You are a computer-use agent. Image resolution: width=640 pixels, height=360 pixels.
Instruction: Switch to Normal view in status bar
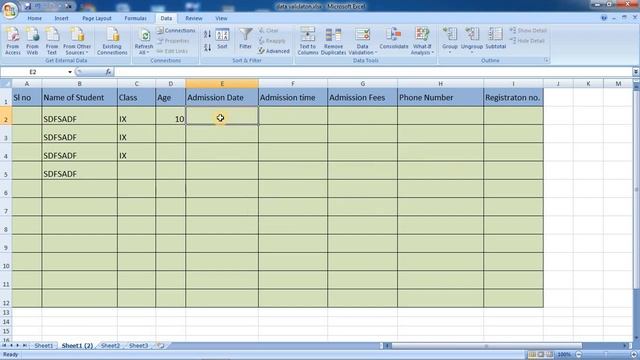click(532, 354)
